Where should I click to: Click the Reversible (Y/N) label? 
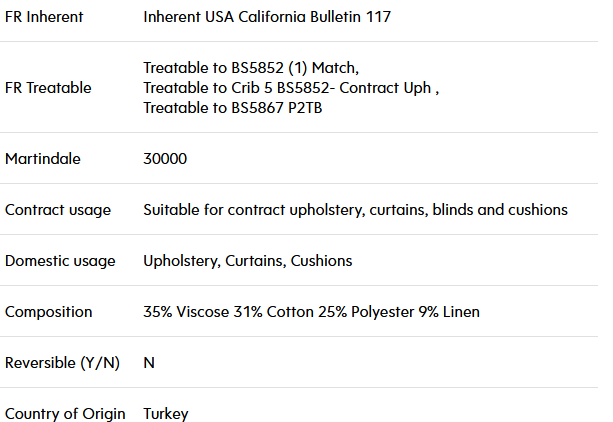coord(62,363)
